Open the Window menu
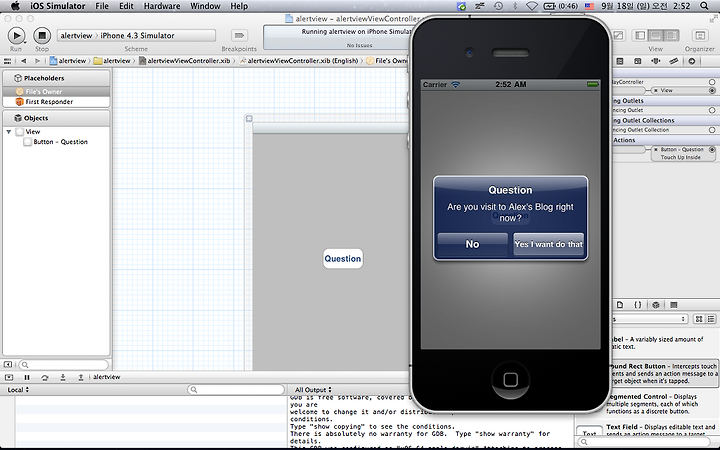Screen dimensions: 720x450 coord(205,6)
